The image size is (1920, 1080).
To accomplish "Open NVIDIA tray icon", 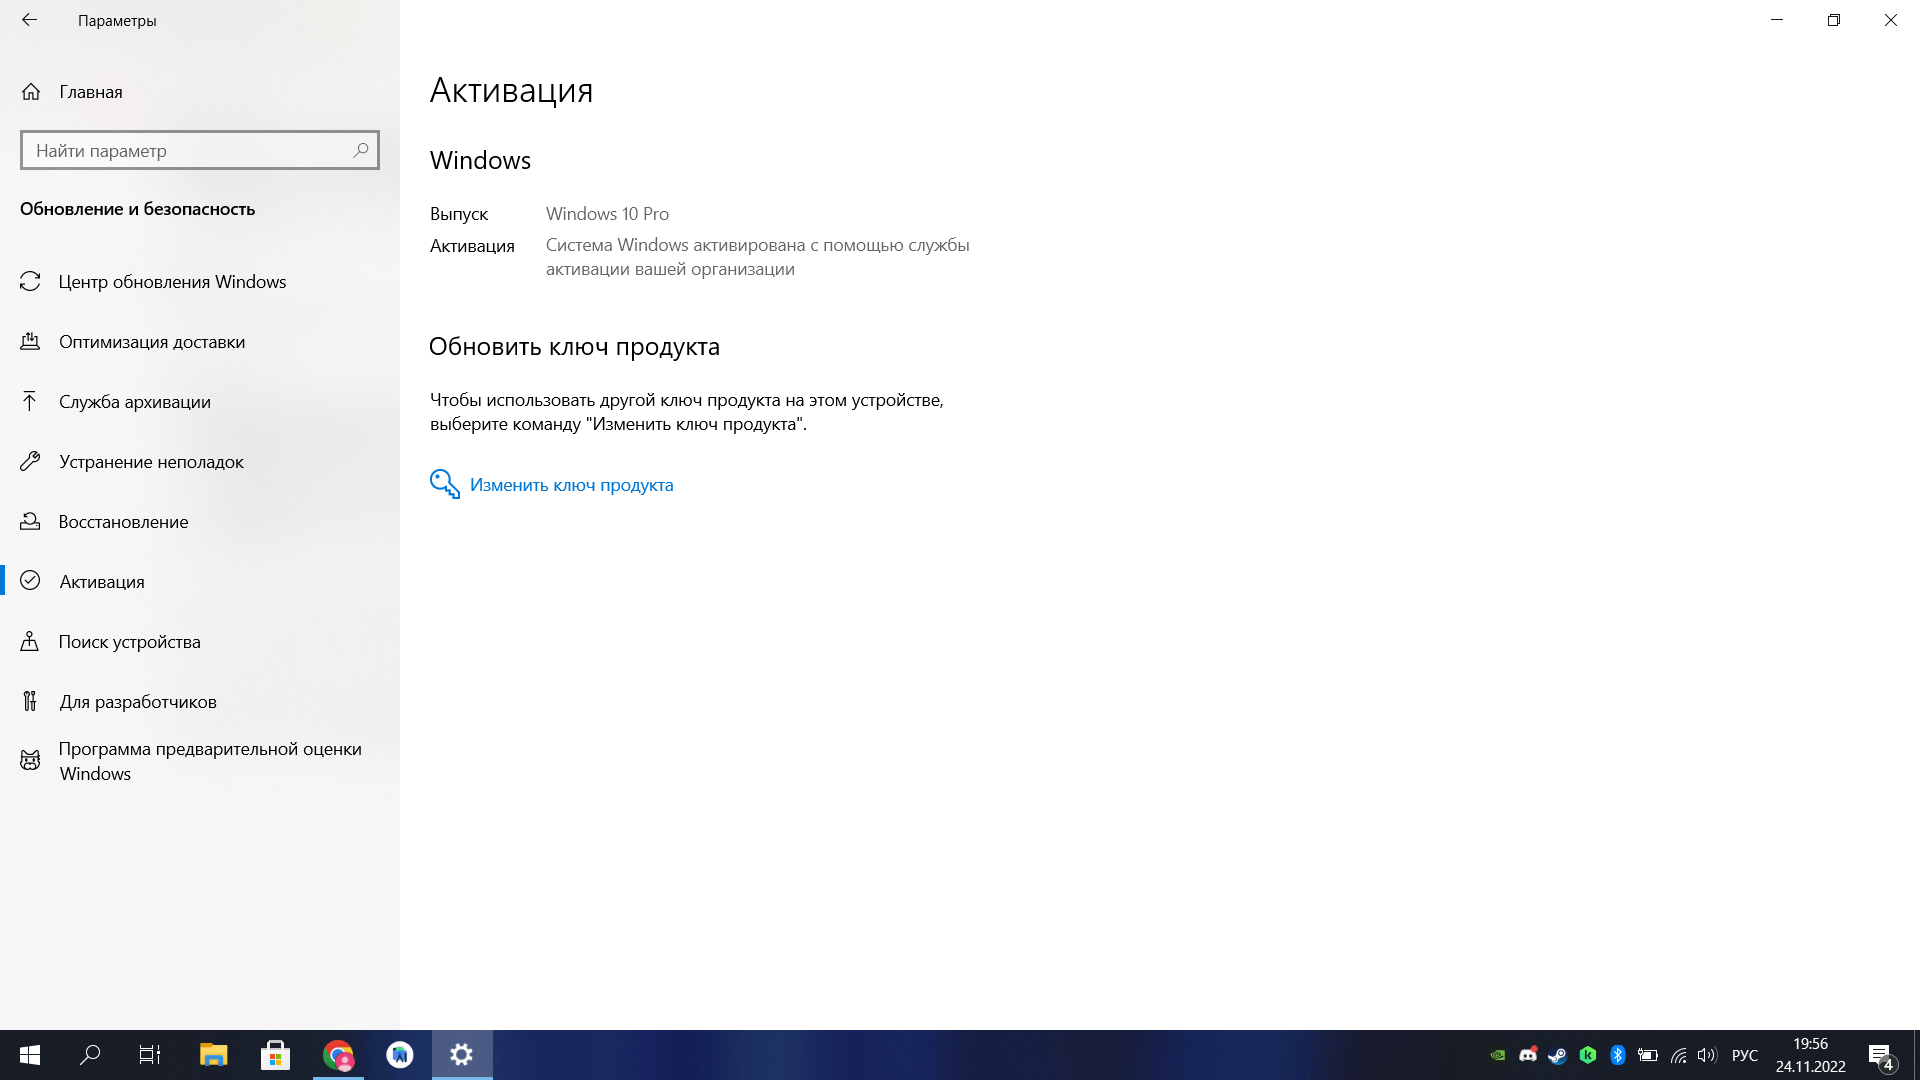I will 1498,1055.
